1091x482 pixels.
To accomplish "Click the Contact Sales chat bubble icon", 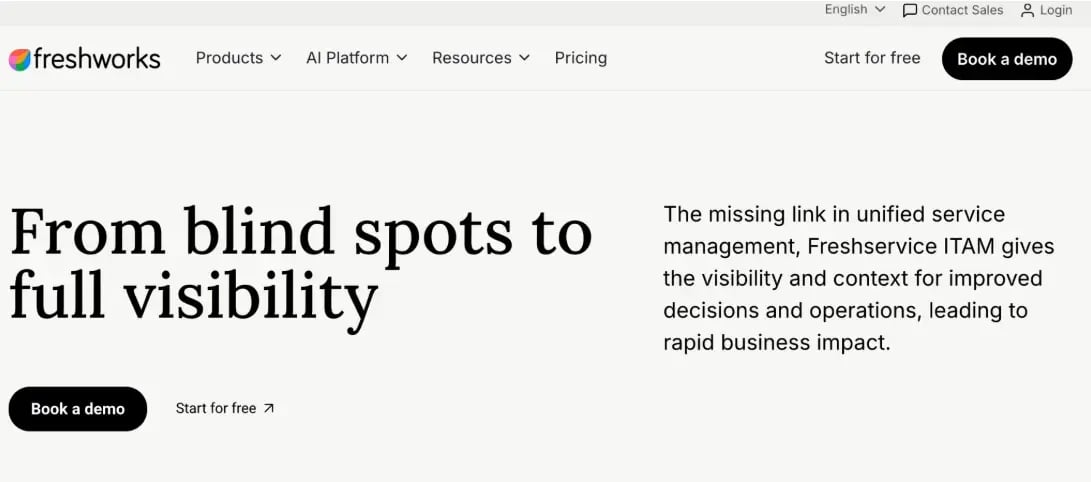I will [909, 10].
